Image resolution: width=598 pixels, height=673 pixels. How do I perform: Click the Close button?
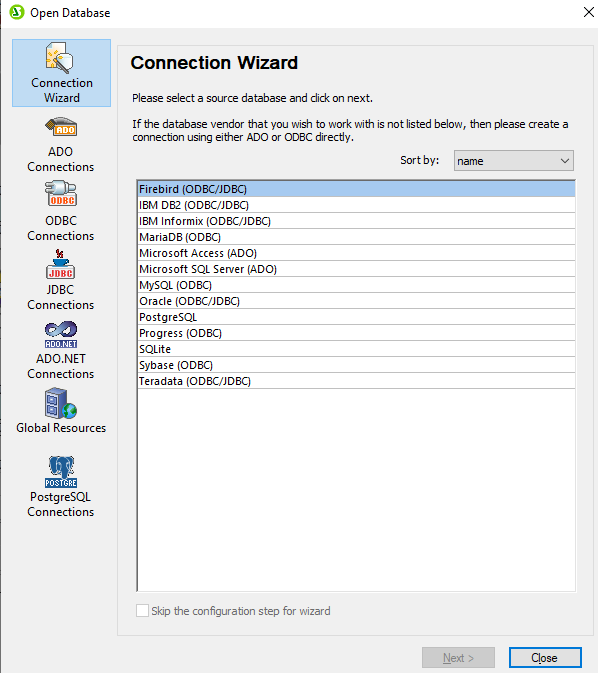click(x=545, y=657)
